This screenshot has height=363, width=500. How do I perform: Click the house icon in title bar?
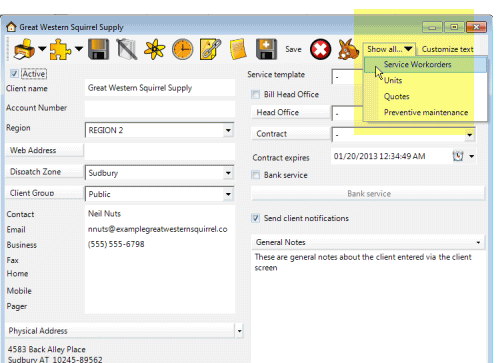[x=11, y=27]
